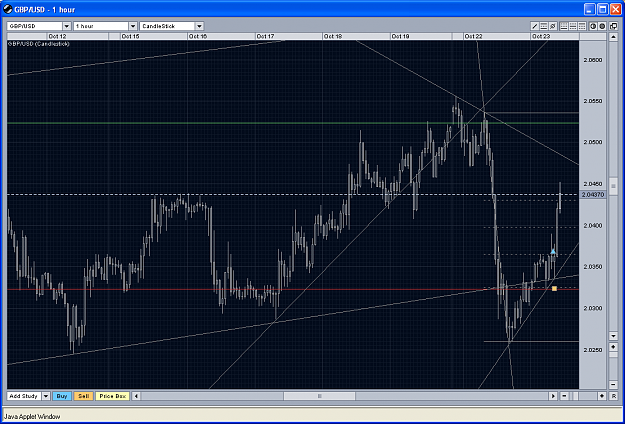The height and width of the screenshot is (424, 625).
Task: Click the vertical zoom slider track
Action: [613, 366]
